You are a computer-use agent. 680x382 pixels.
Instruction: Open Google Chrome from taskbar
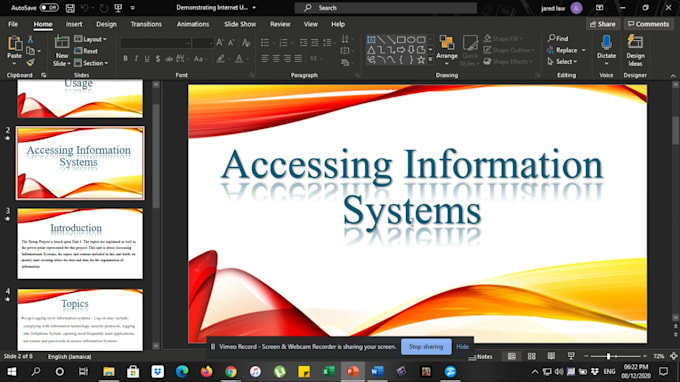pos(231,372)
